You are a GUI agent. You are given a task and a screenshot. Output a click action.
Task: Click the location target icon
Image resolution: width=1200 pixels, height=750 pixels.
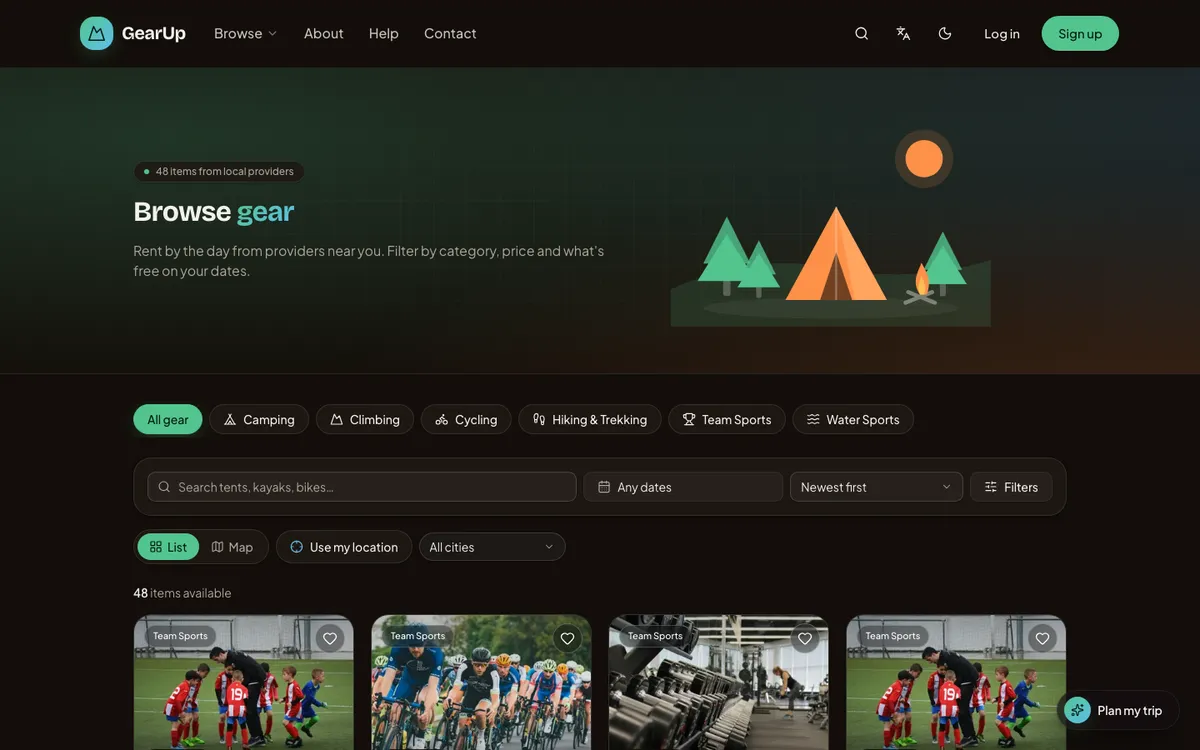click(x=297, y=547)
